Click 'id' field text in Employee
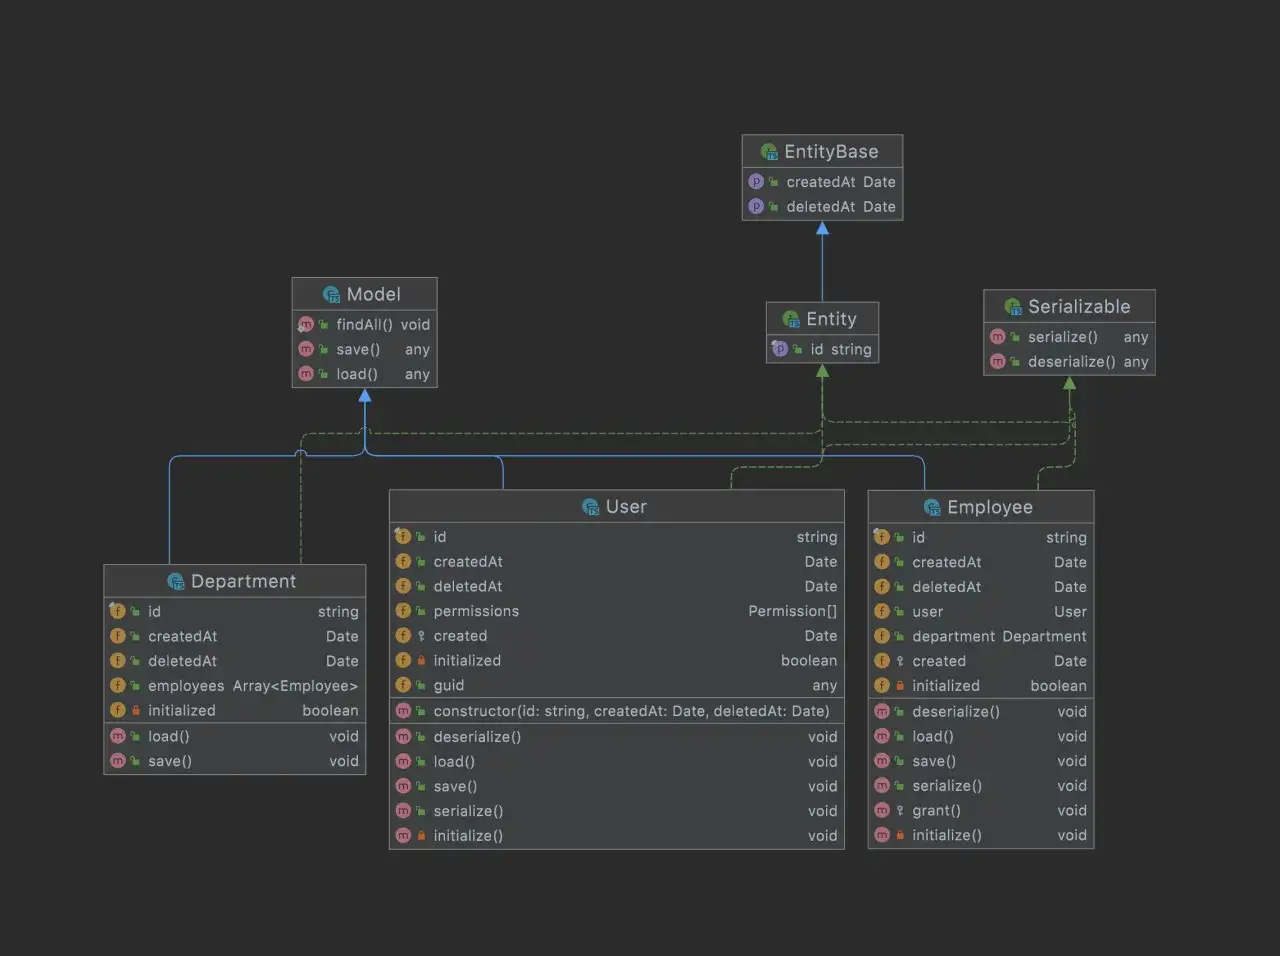The width and height of the screenshot is (1280, 956). (x=919, y=538)
